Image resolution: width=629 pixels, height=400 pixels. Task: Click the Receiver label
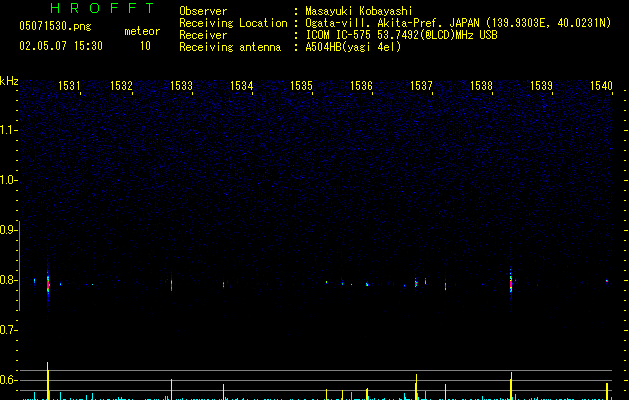point(203,35)
